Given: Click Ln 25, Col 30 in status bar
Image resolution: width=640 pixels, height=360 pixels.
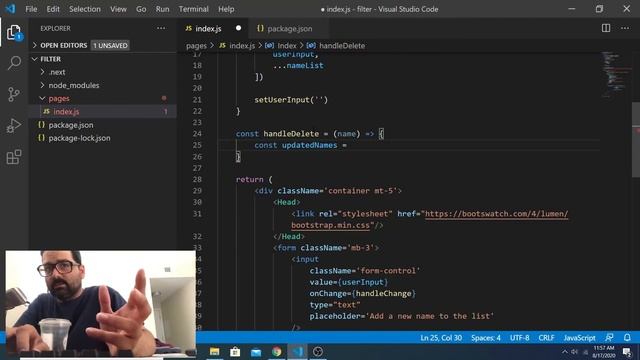Looking at the screenshot, I should point(441,338).
